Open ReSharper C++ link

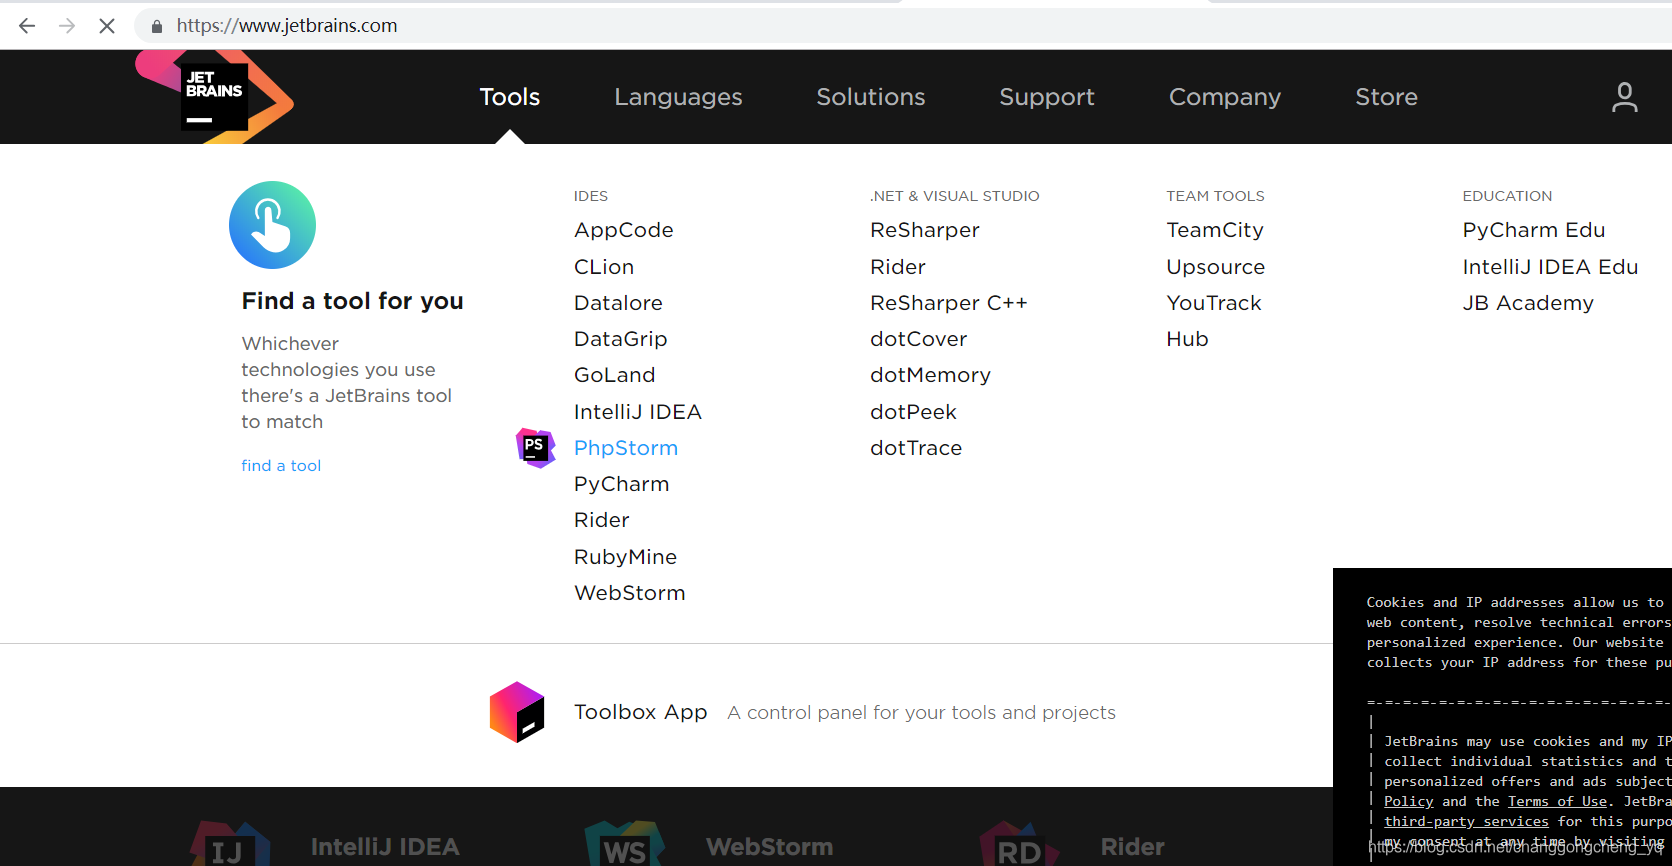pyautogui.click(x=949, y=303)
